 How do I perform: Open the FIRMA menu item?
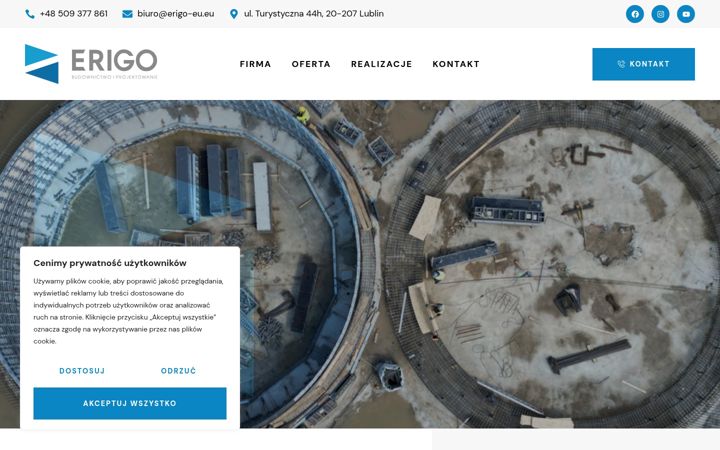click(x=255, y=64)
